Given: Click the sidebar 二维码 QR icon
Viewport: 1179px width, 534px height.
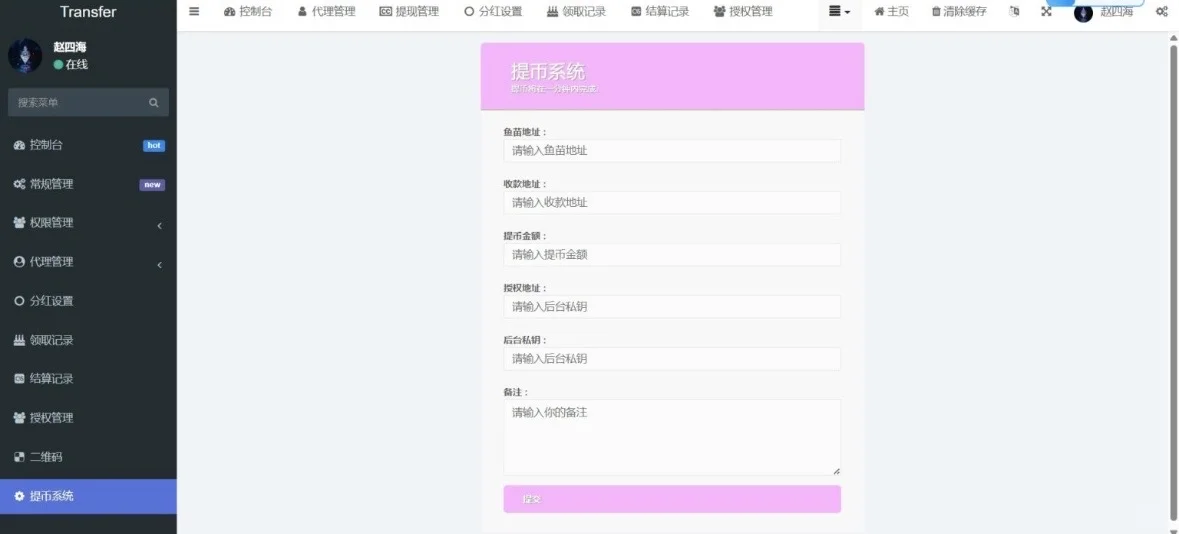Looking at the screenshot, I should click(20, 457).
